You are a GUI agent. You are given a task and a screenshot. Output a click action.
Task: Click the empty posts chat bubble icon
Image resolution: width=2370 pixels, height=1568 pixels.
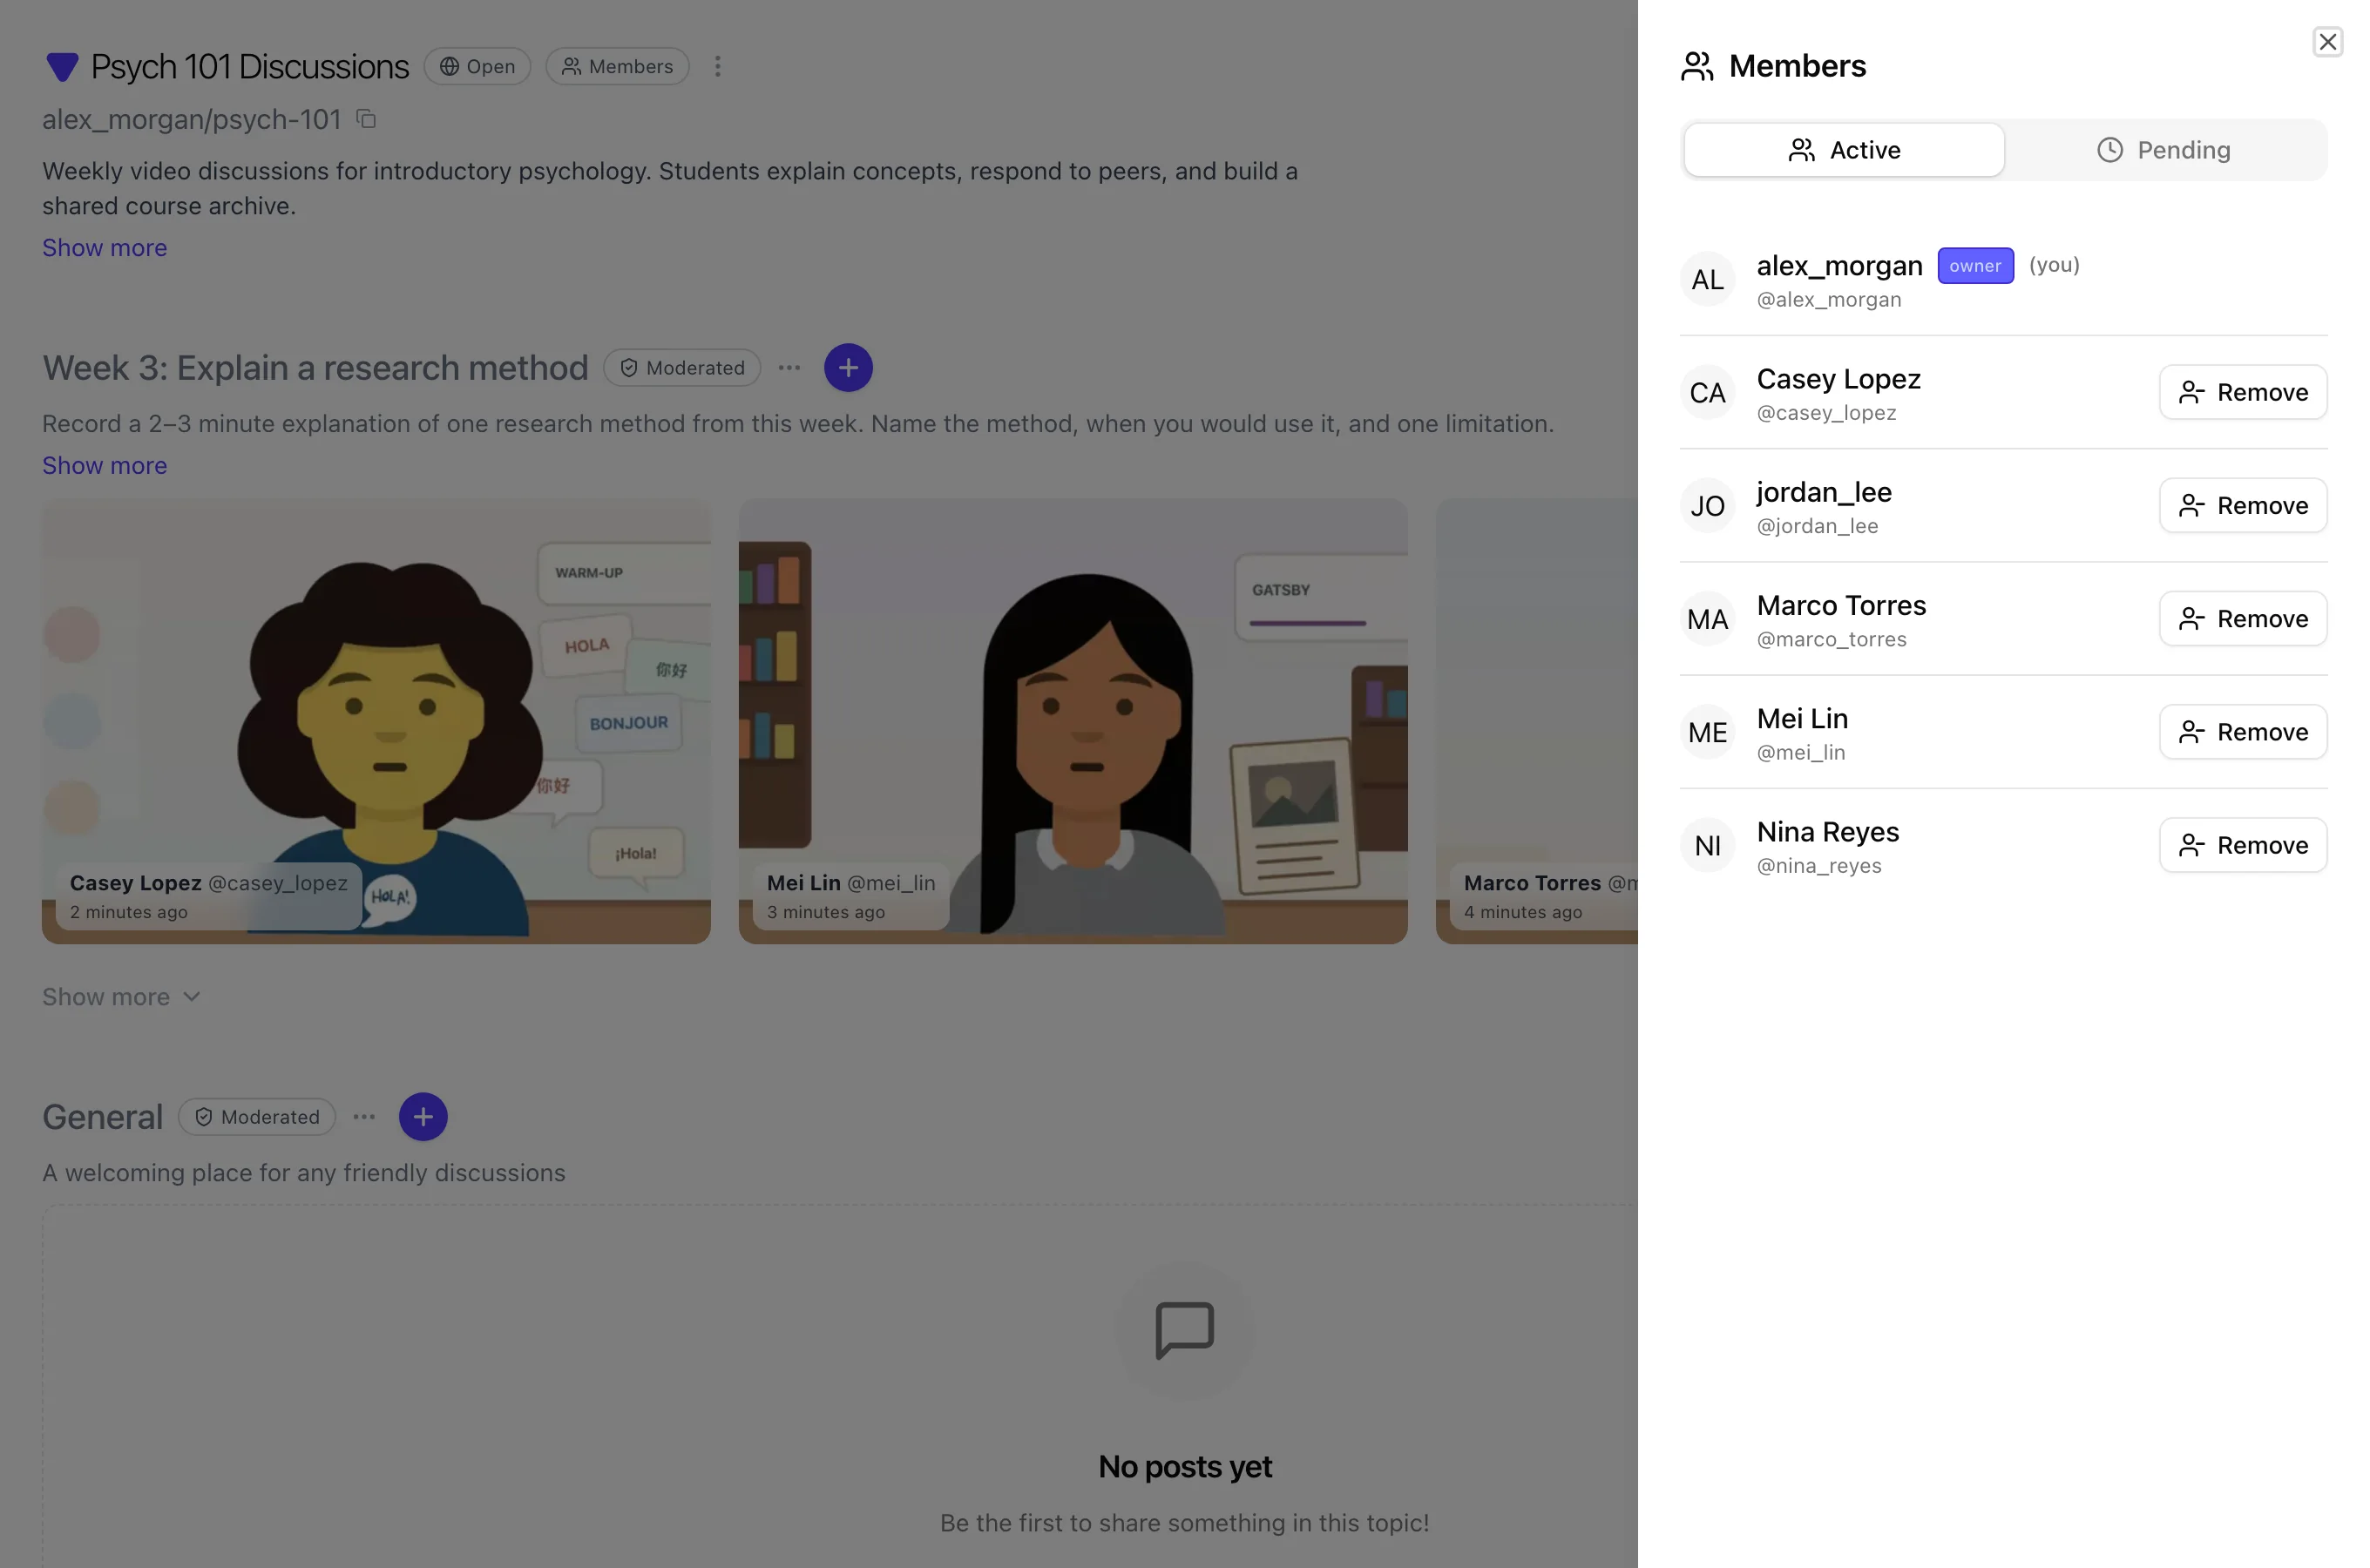(x=1185, y=1330)
